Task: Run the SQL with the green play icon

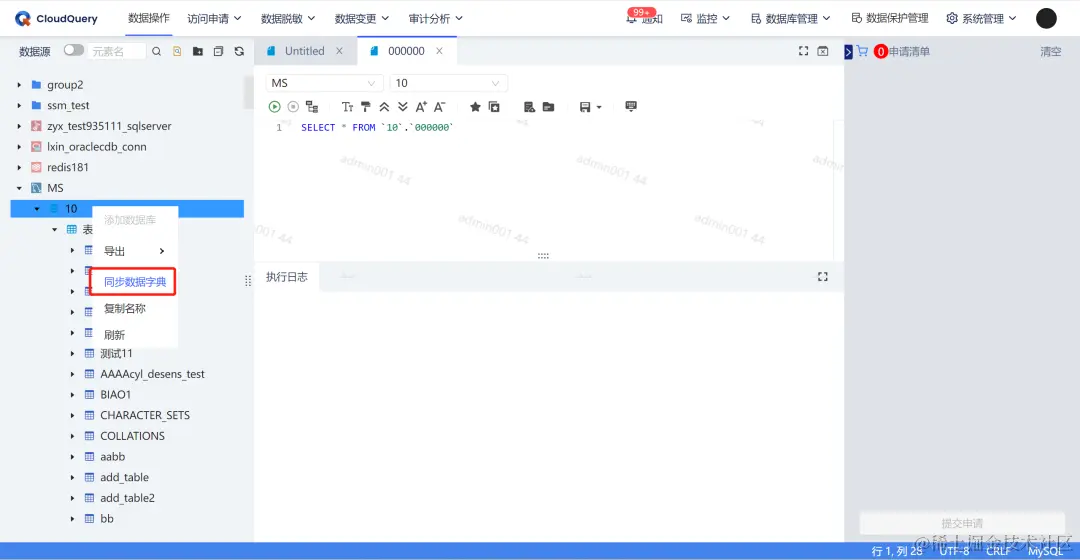Action: pos(274,107)
